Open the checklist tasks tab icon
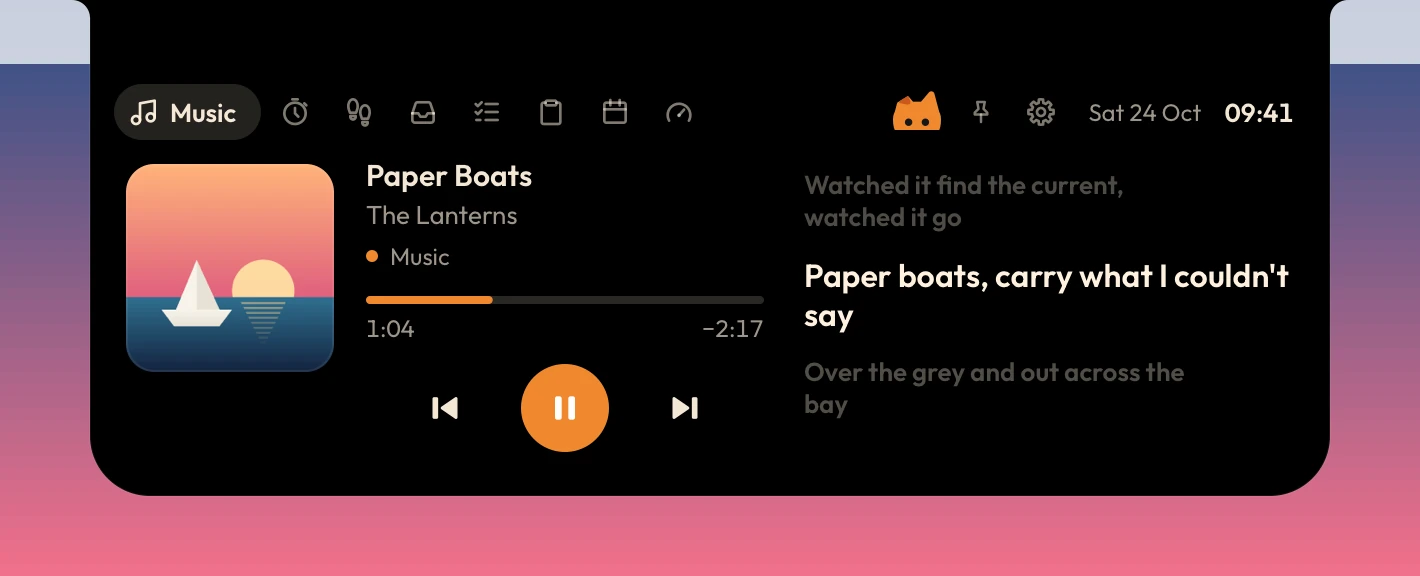 coord(487,112)
